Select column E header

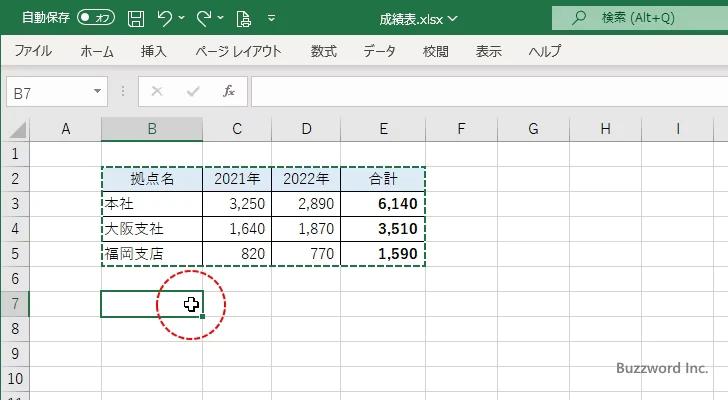(x=383, y=129)
